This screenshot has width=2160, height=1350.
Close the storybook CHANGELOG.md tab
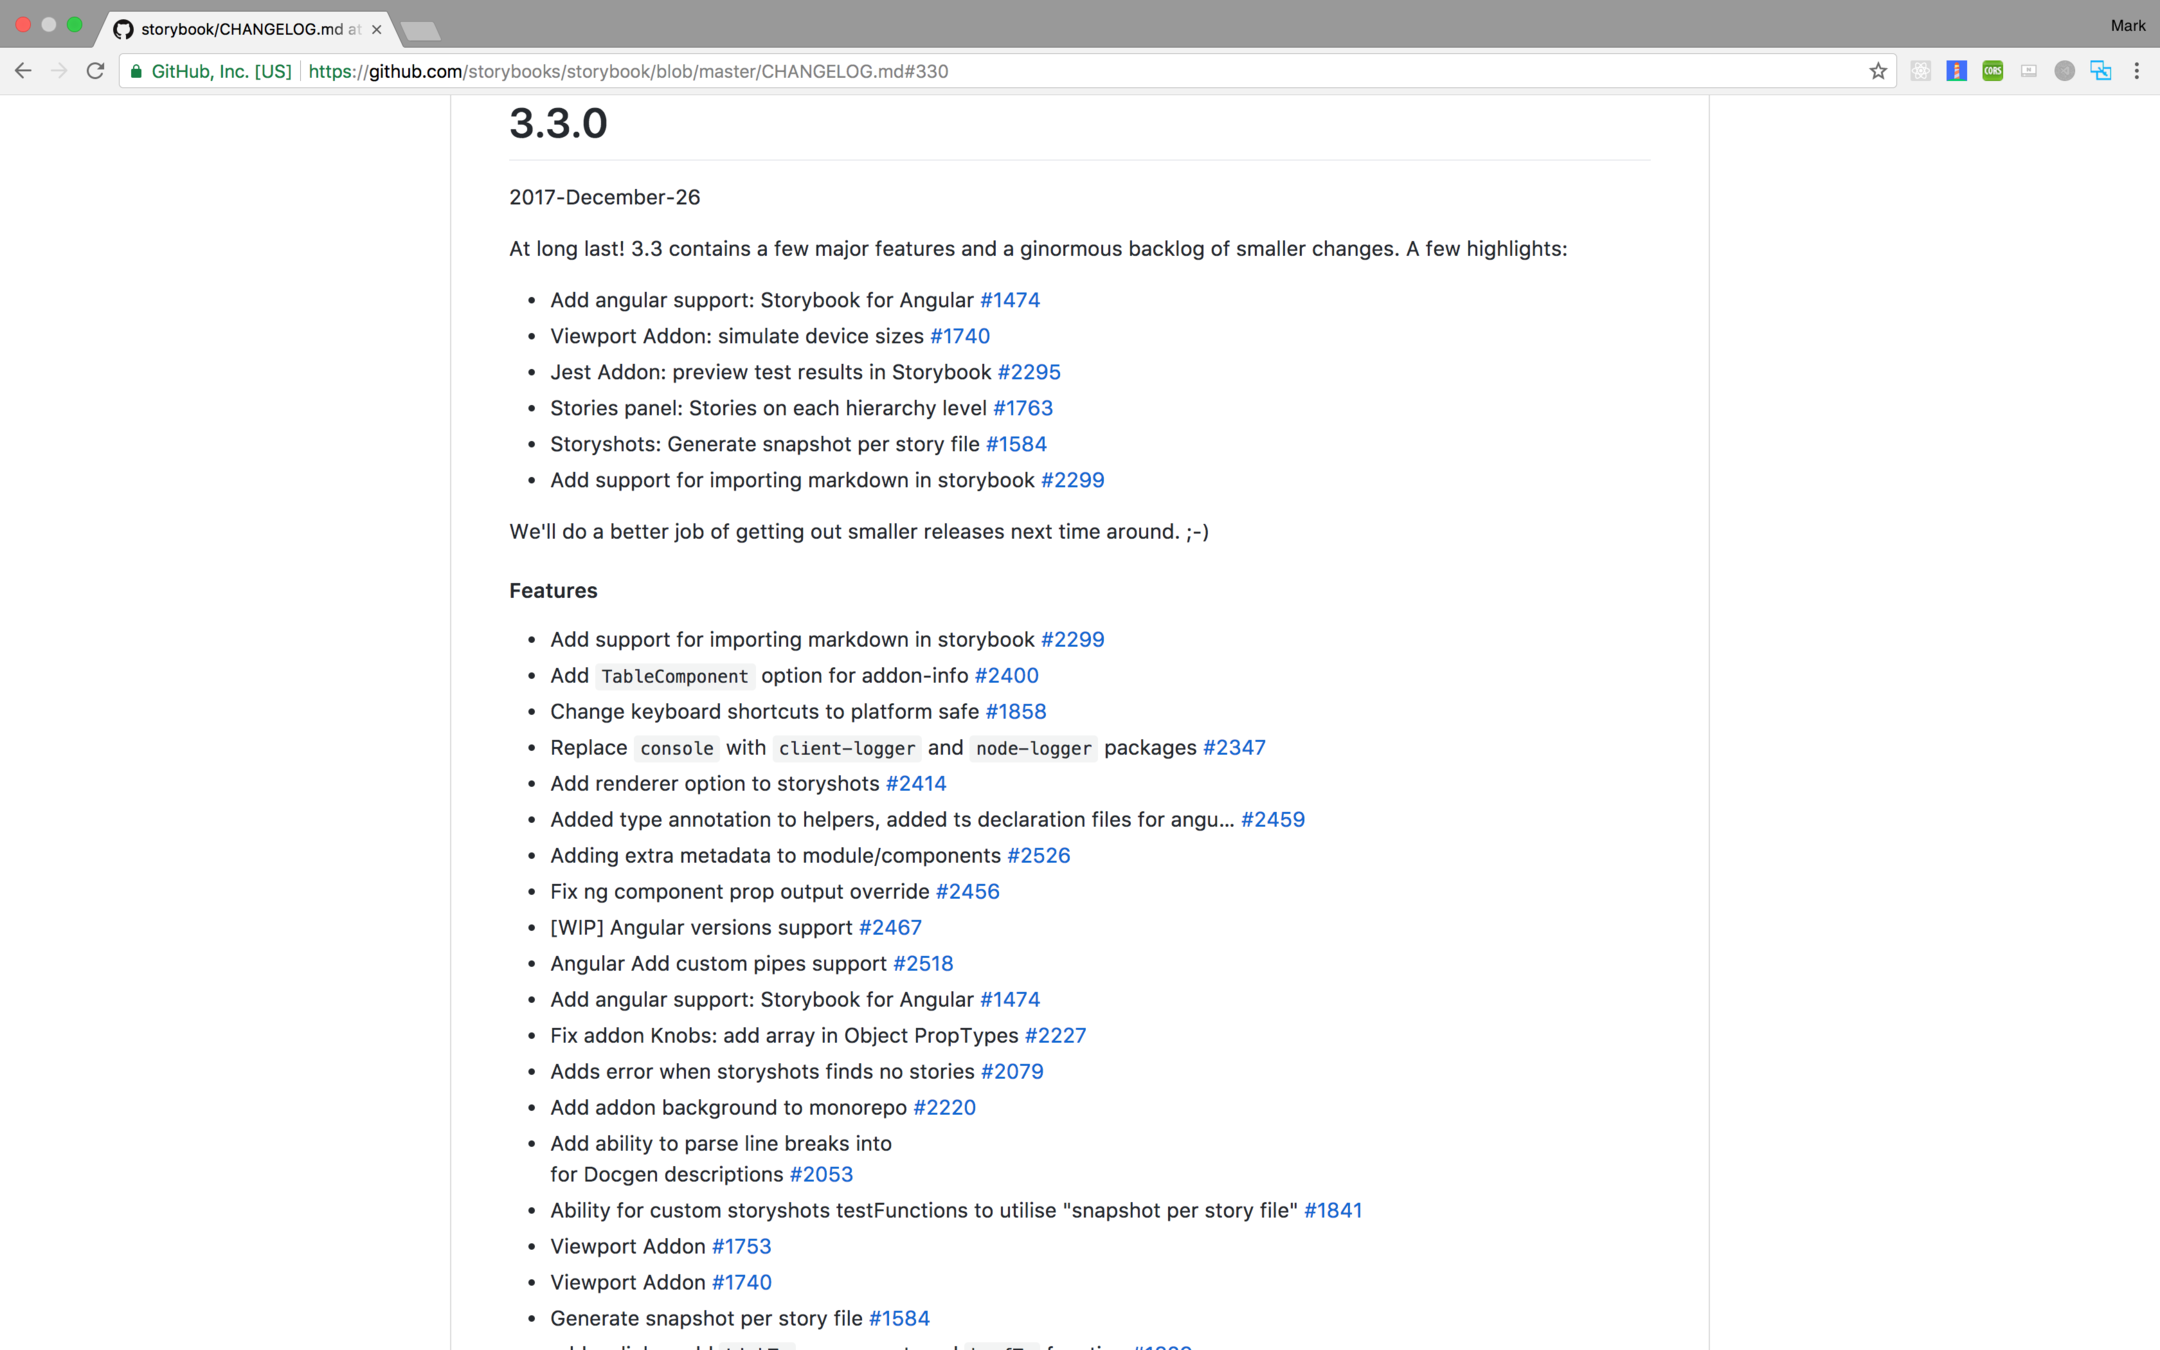376,30
